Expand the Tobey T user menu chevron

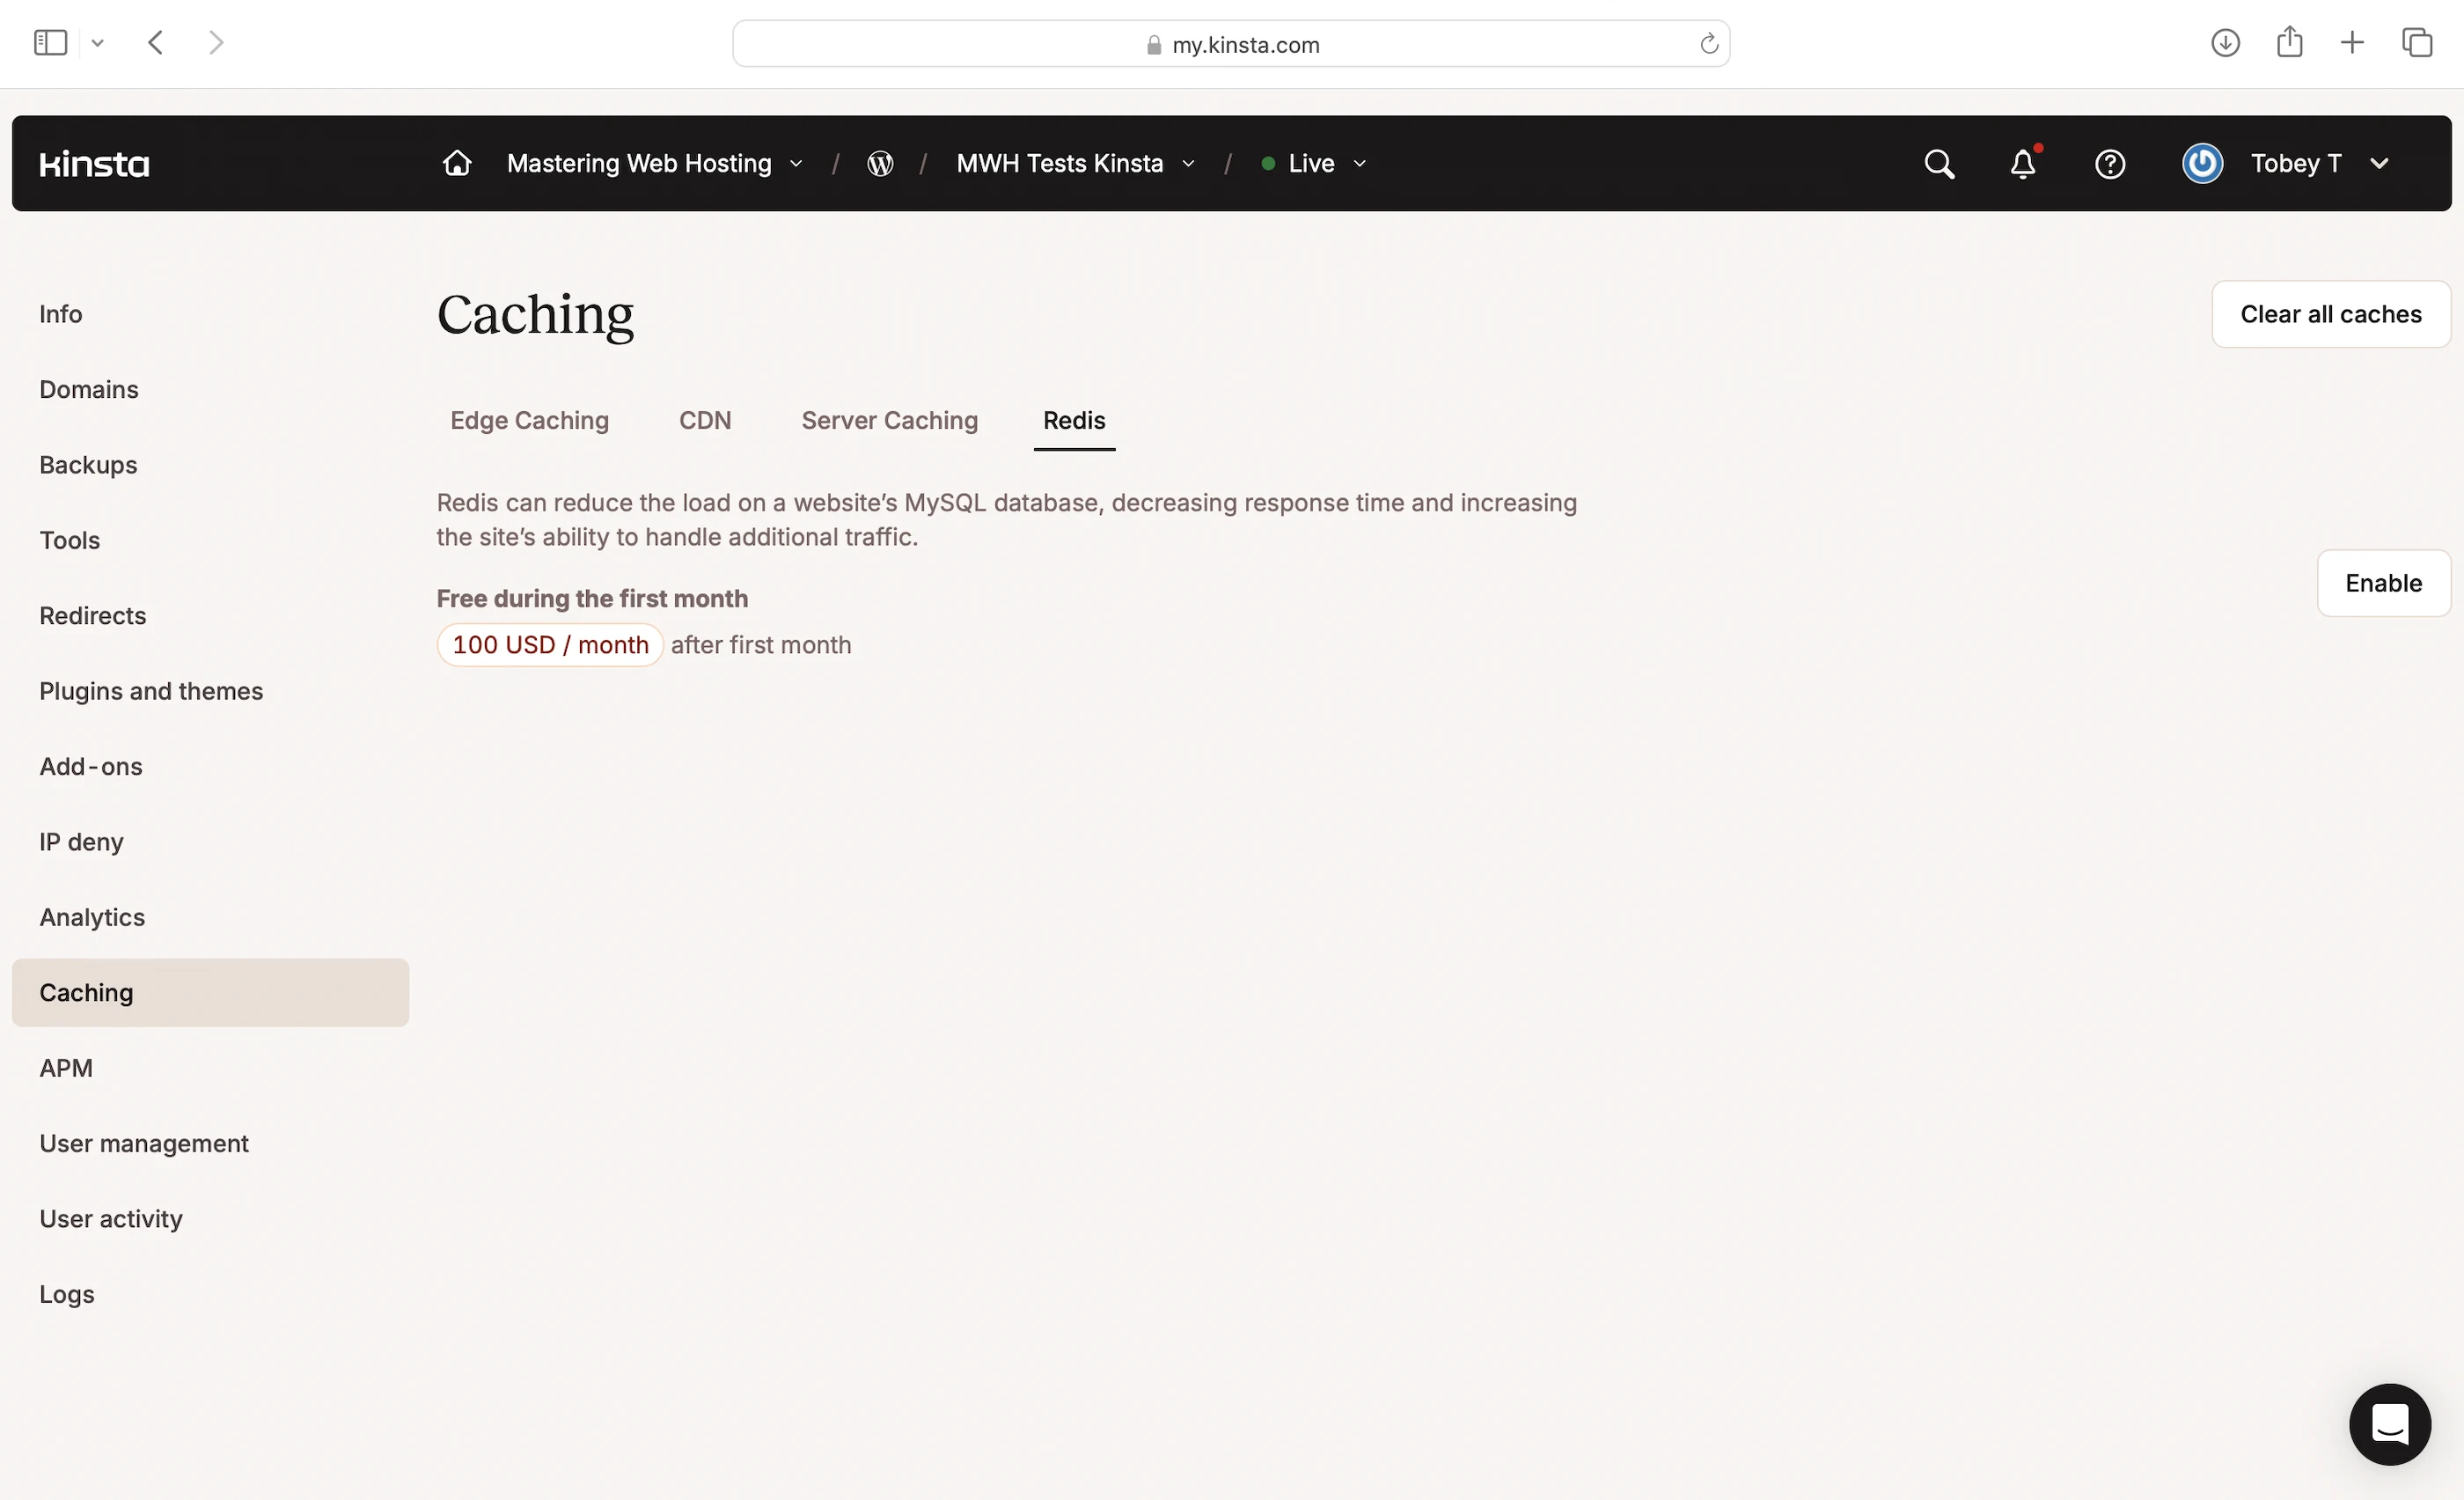pyautogui.click(x=2379, y=164)
